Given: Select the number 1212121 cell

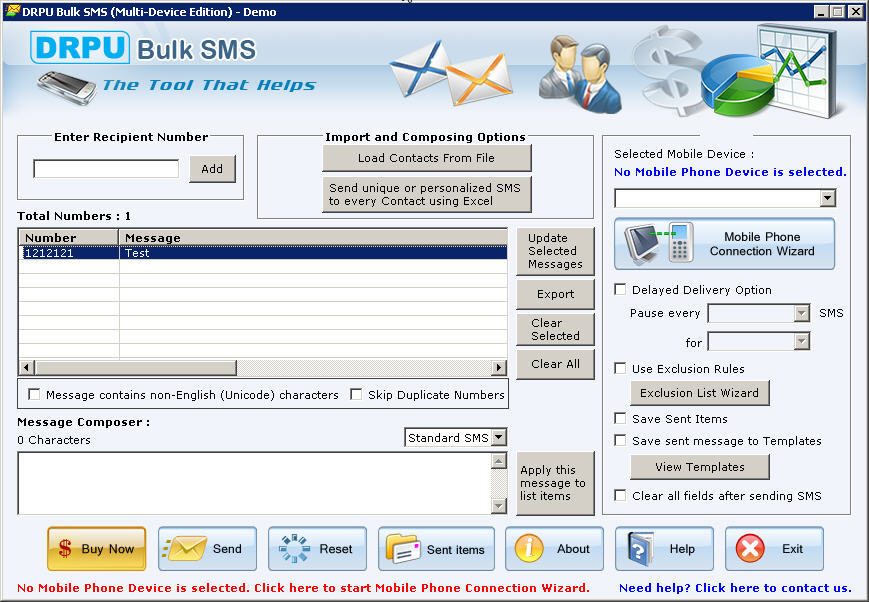Looking at the screenshot, I should point(69,253).
